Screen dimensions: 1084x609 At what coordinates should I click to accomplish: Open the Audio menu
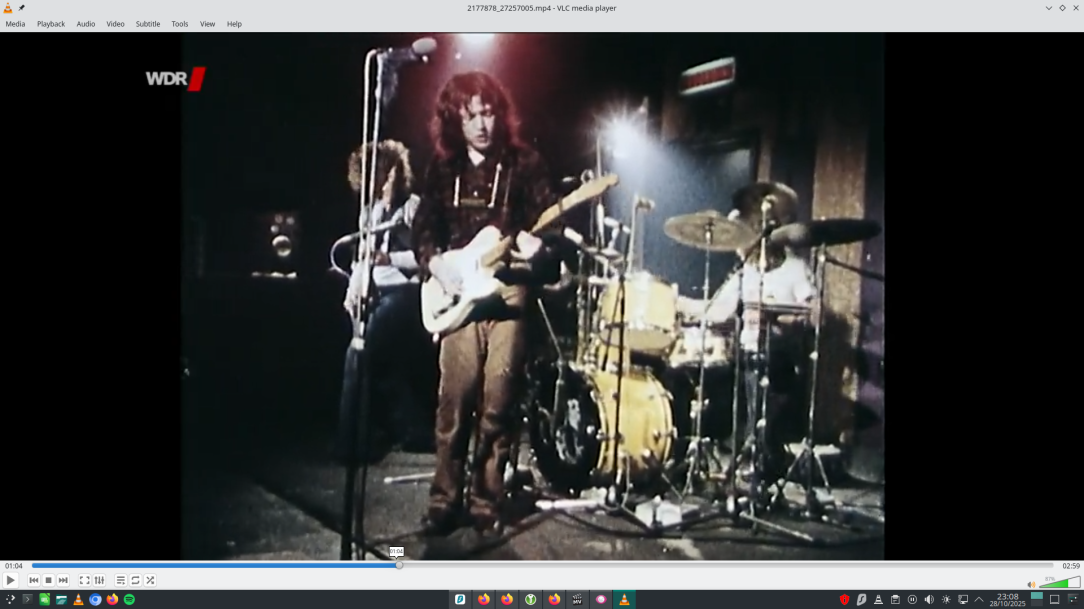(86, 24)
